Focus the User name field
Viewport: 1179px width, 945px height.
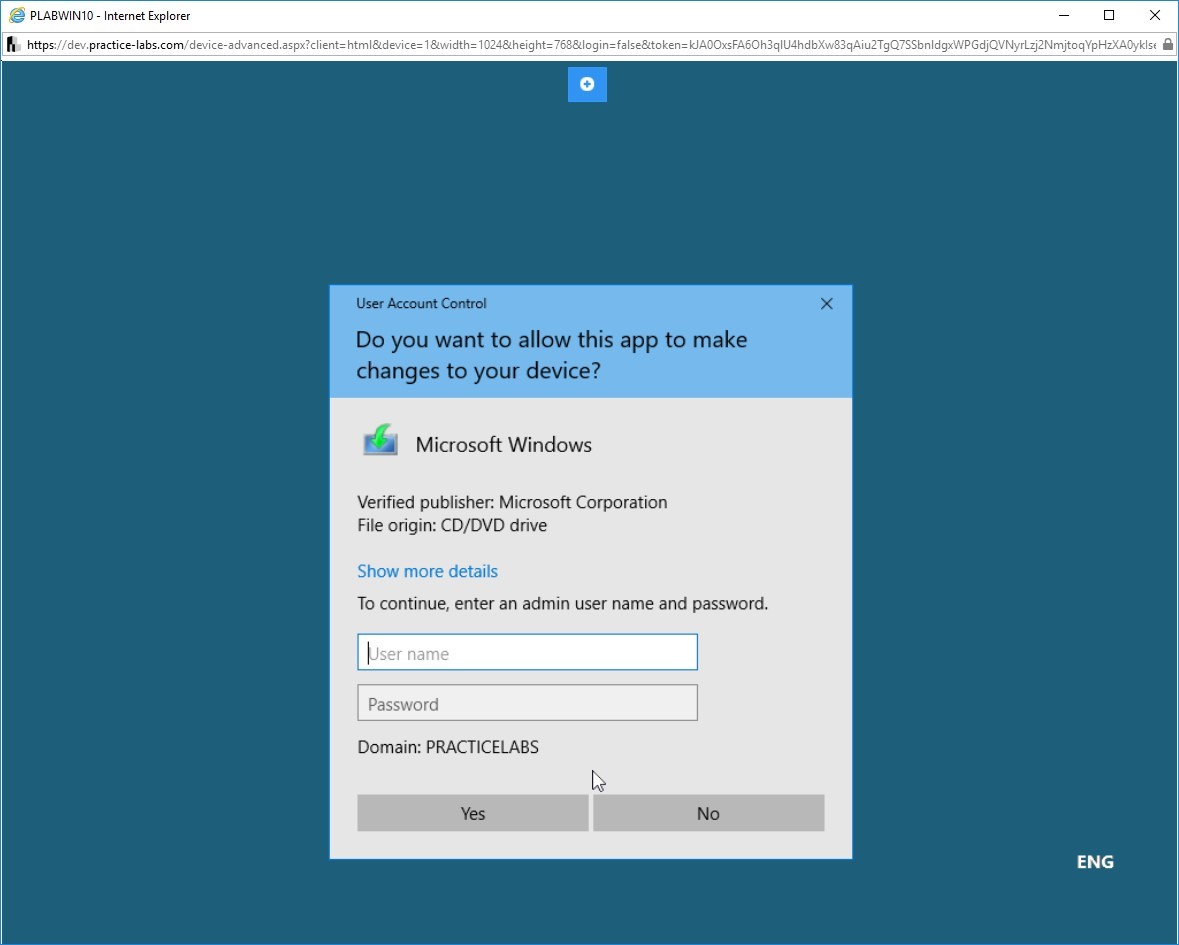coord(527,653)
